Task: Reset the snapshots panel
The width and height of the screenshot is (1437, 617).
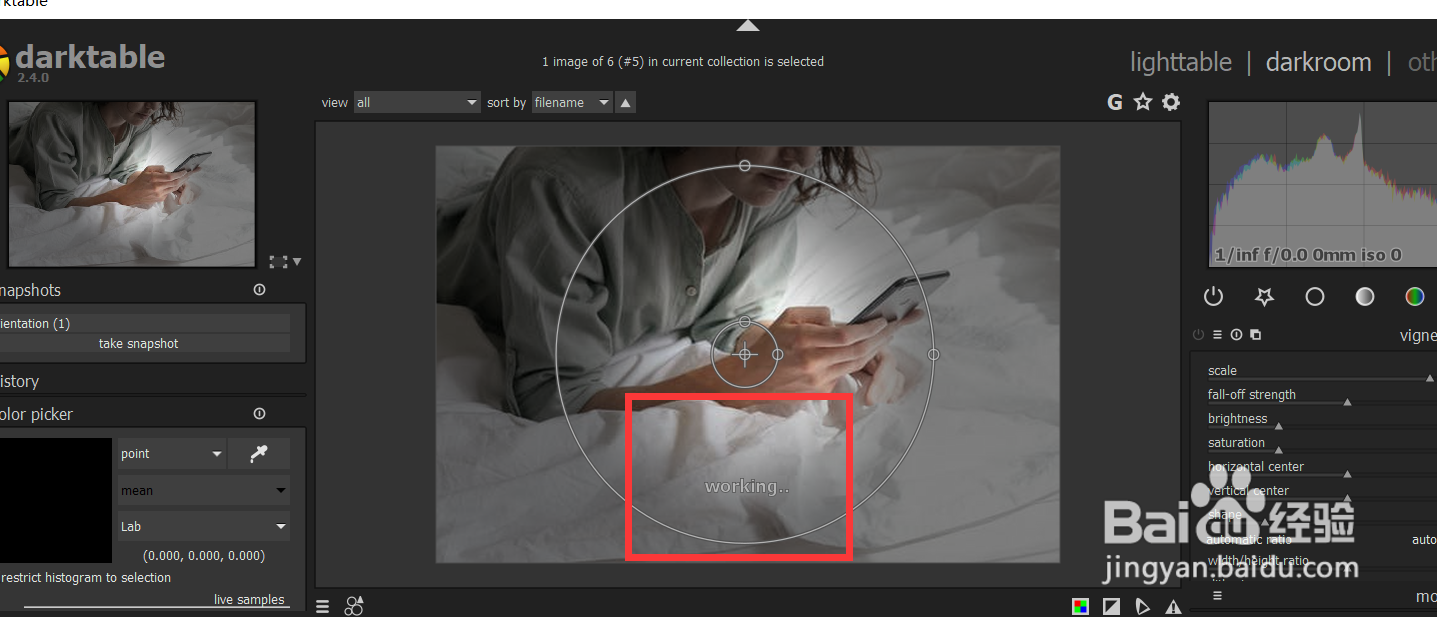Action: pos(260,290)
